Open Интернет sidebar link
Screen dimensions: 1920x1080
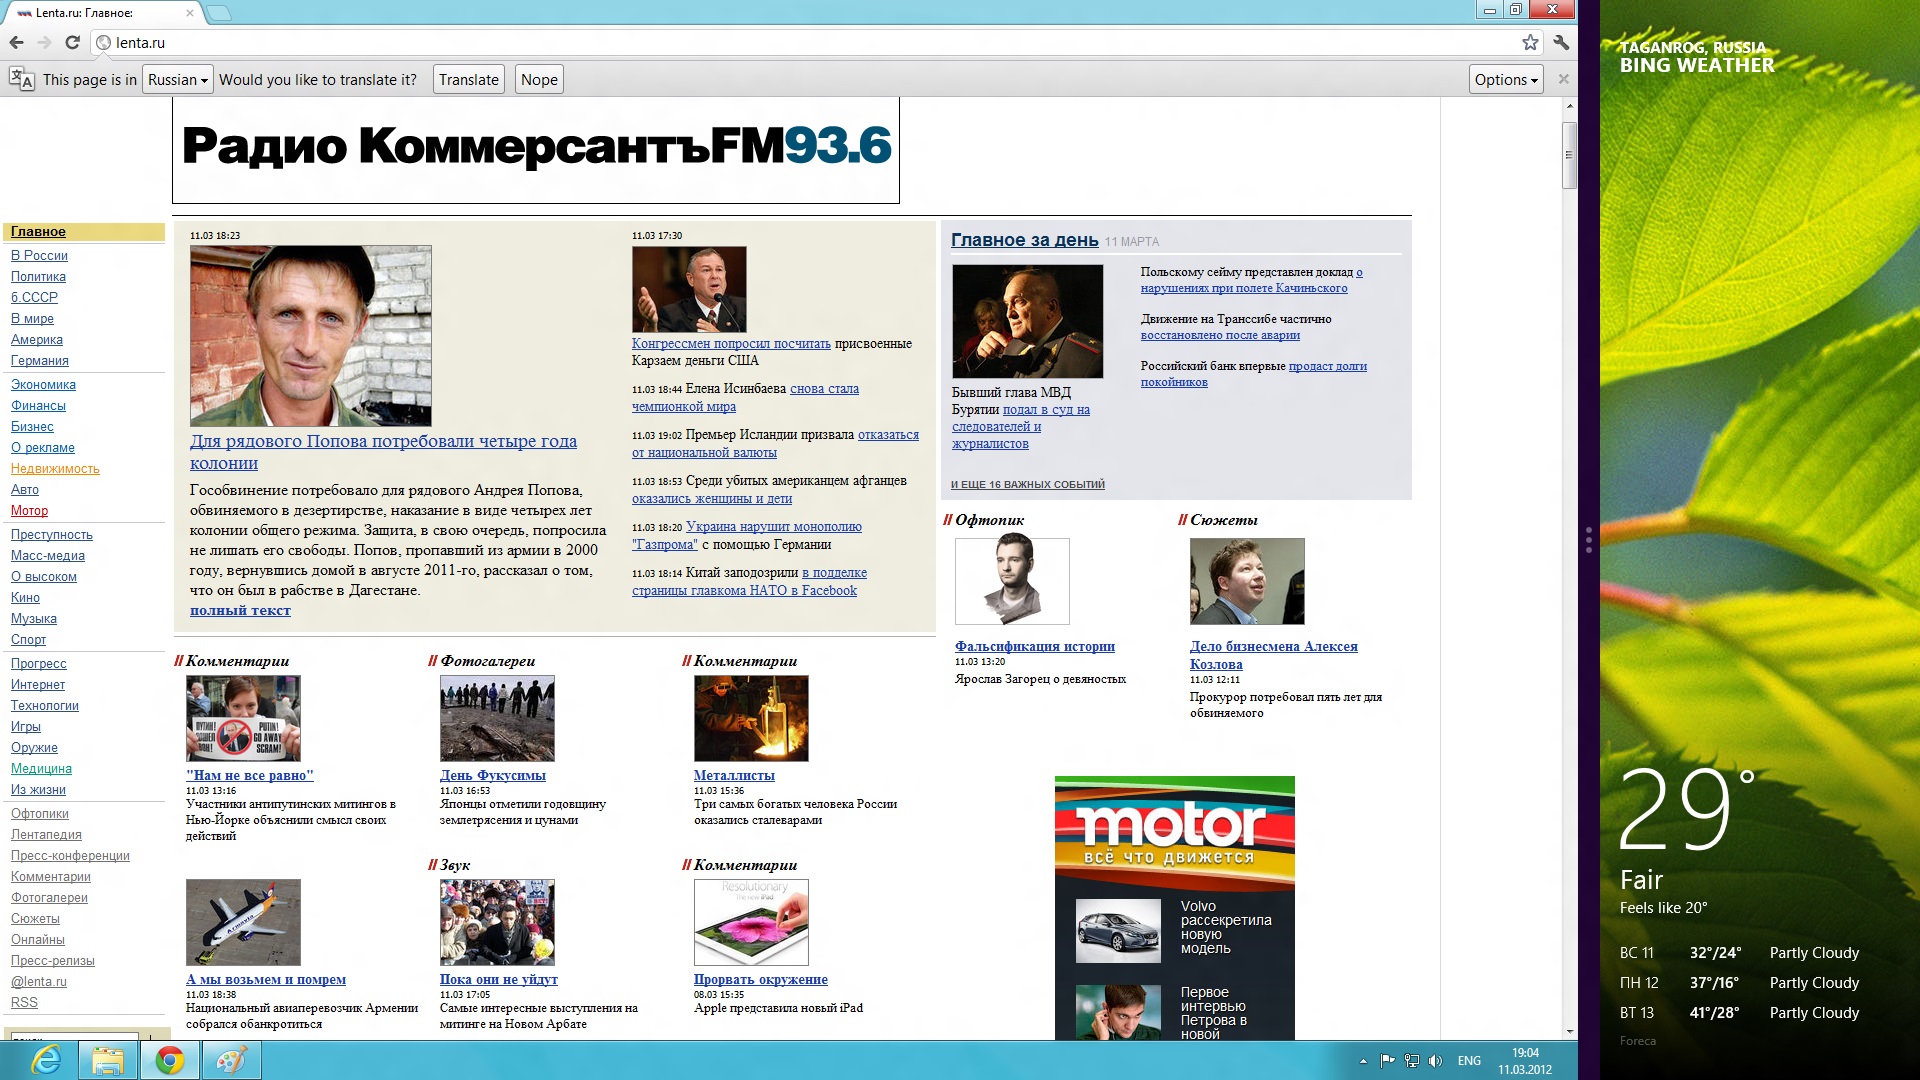pos(38,684)
